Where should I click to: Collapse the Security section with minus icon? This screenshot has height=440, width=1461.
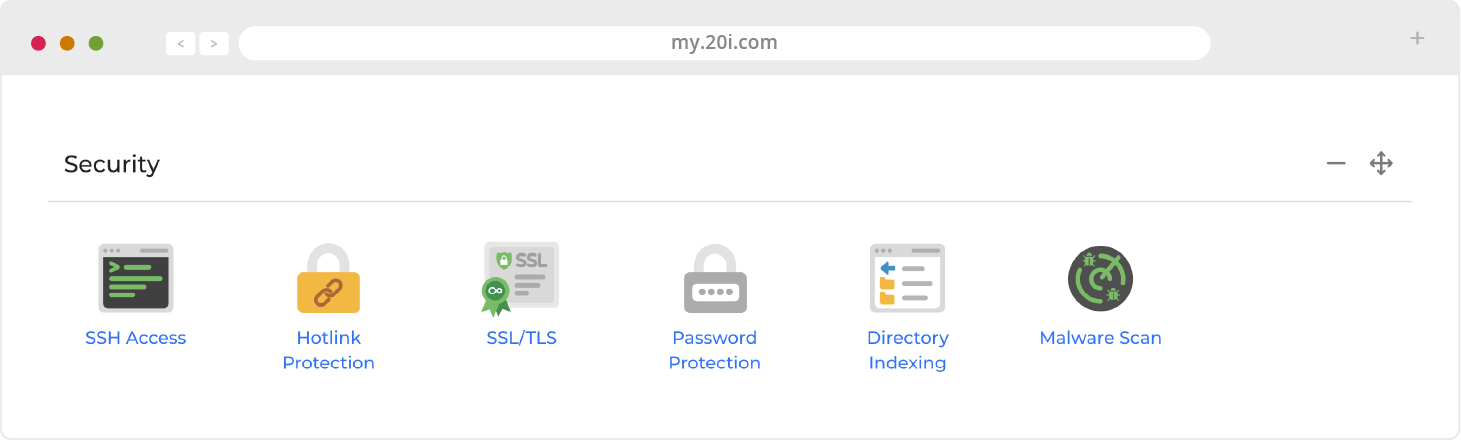pyautogui.click(x=1336, y=164)
